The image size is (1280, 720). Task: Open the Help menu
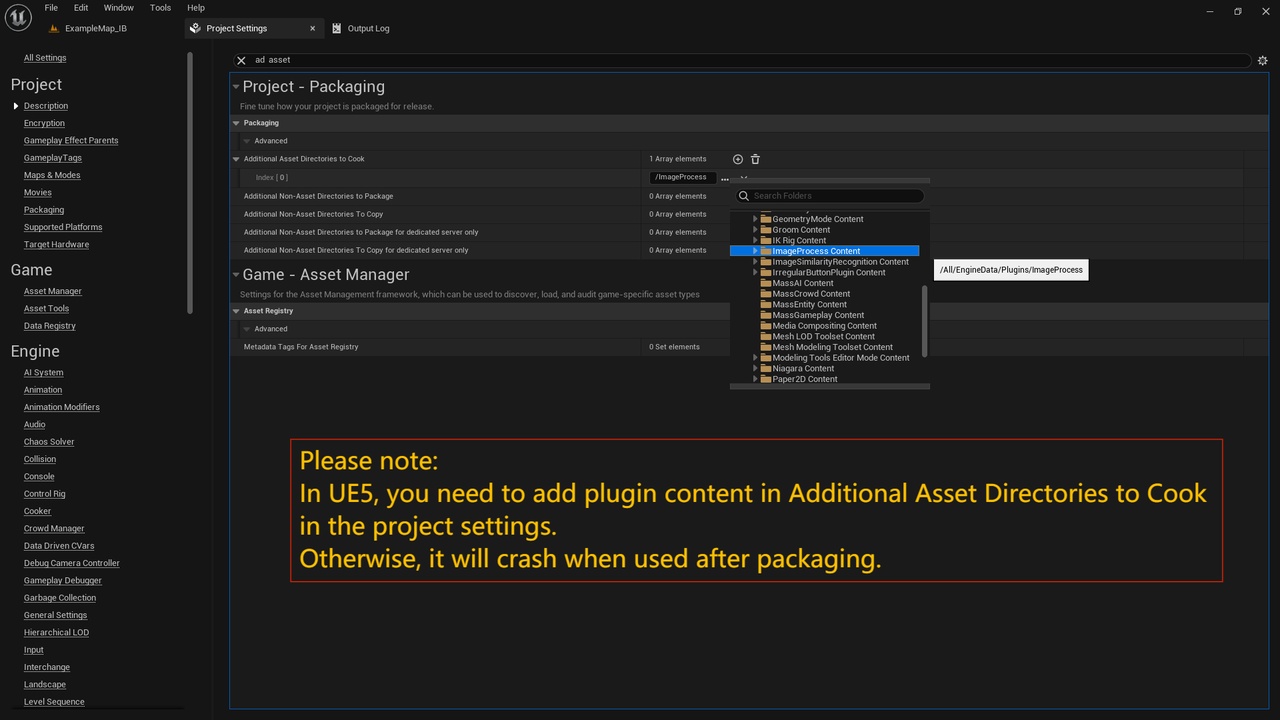pos(196,8)
